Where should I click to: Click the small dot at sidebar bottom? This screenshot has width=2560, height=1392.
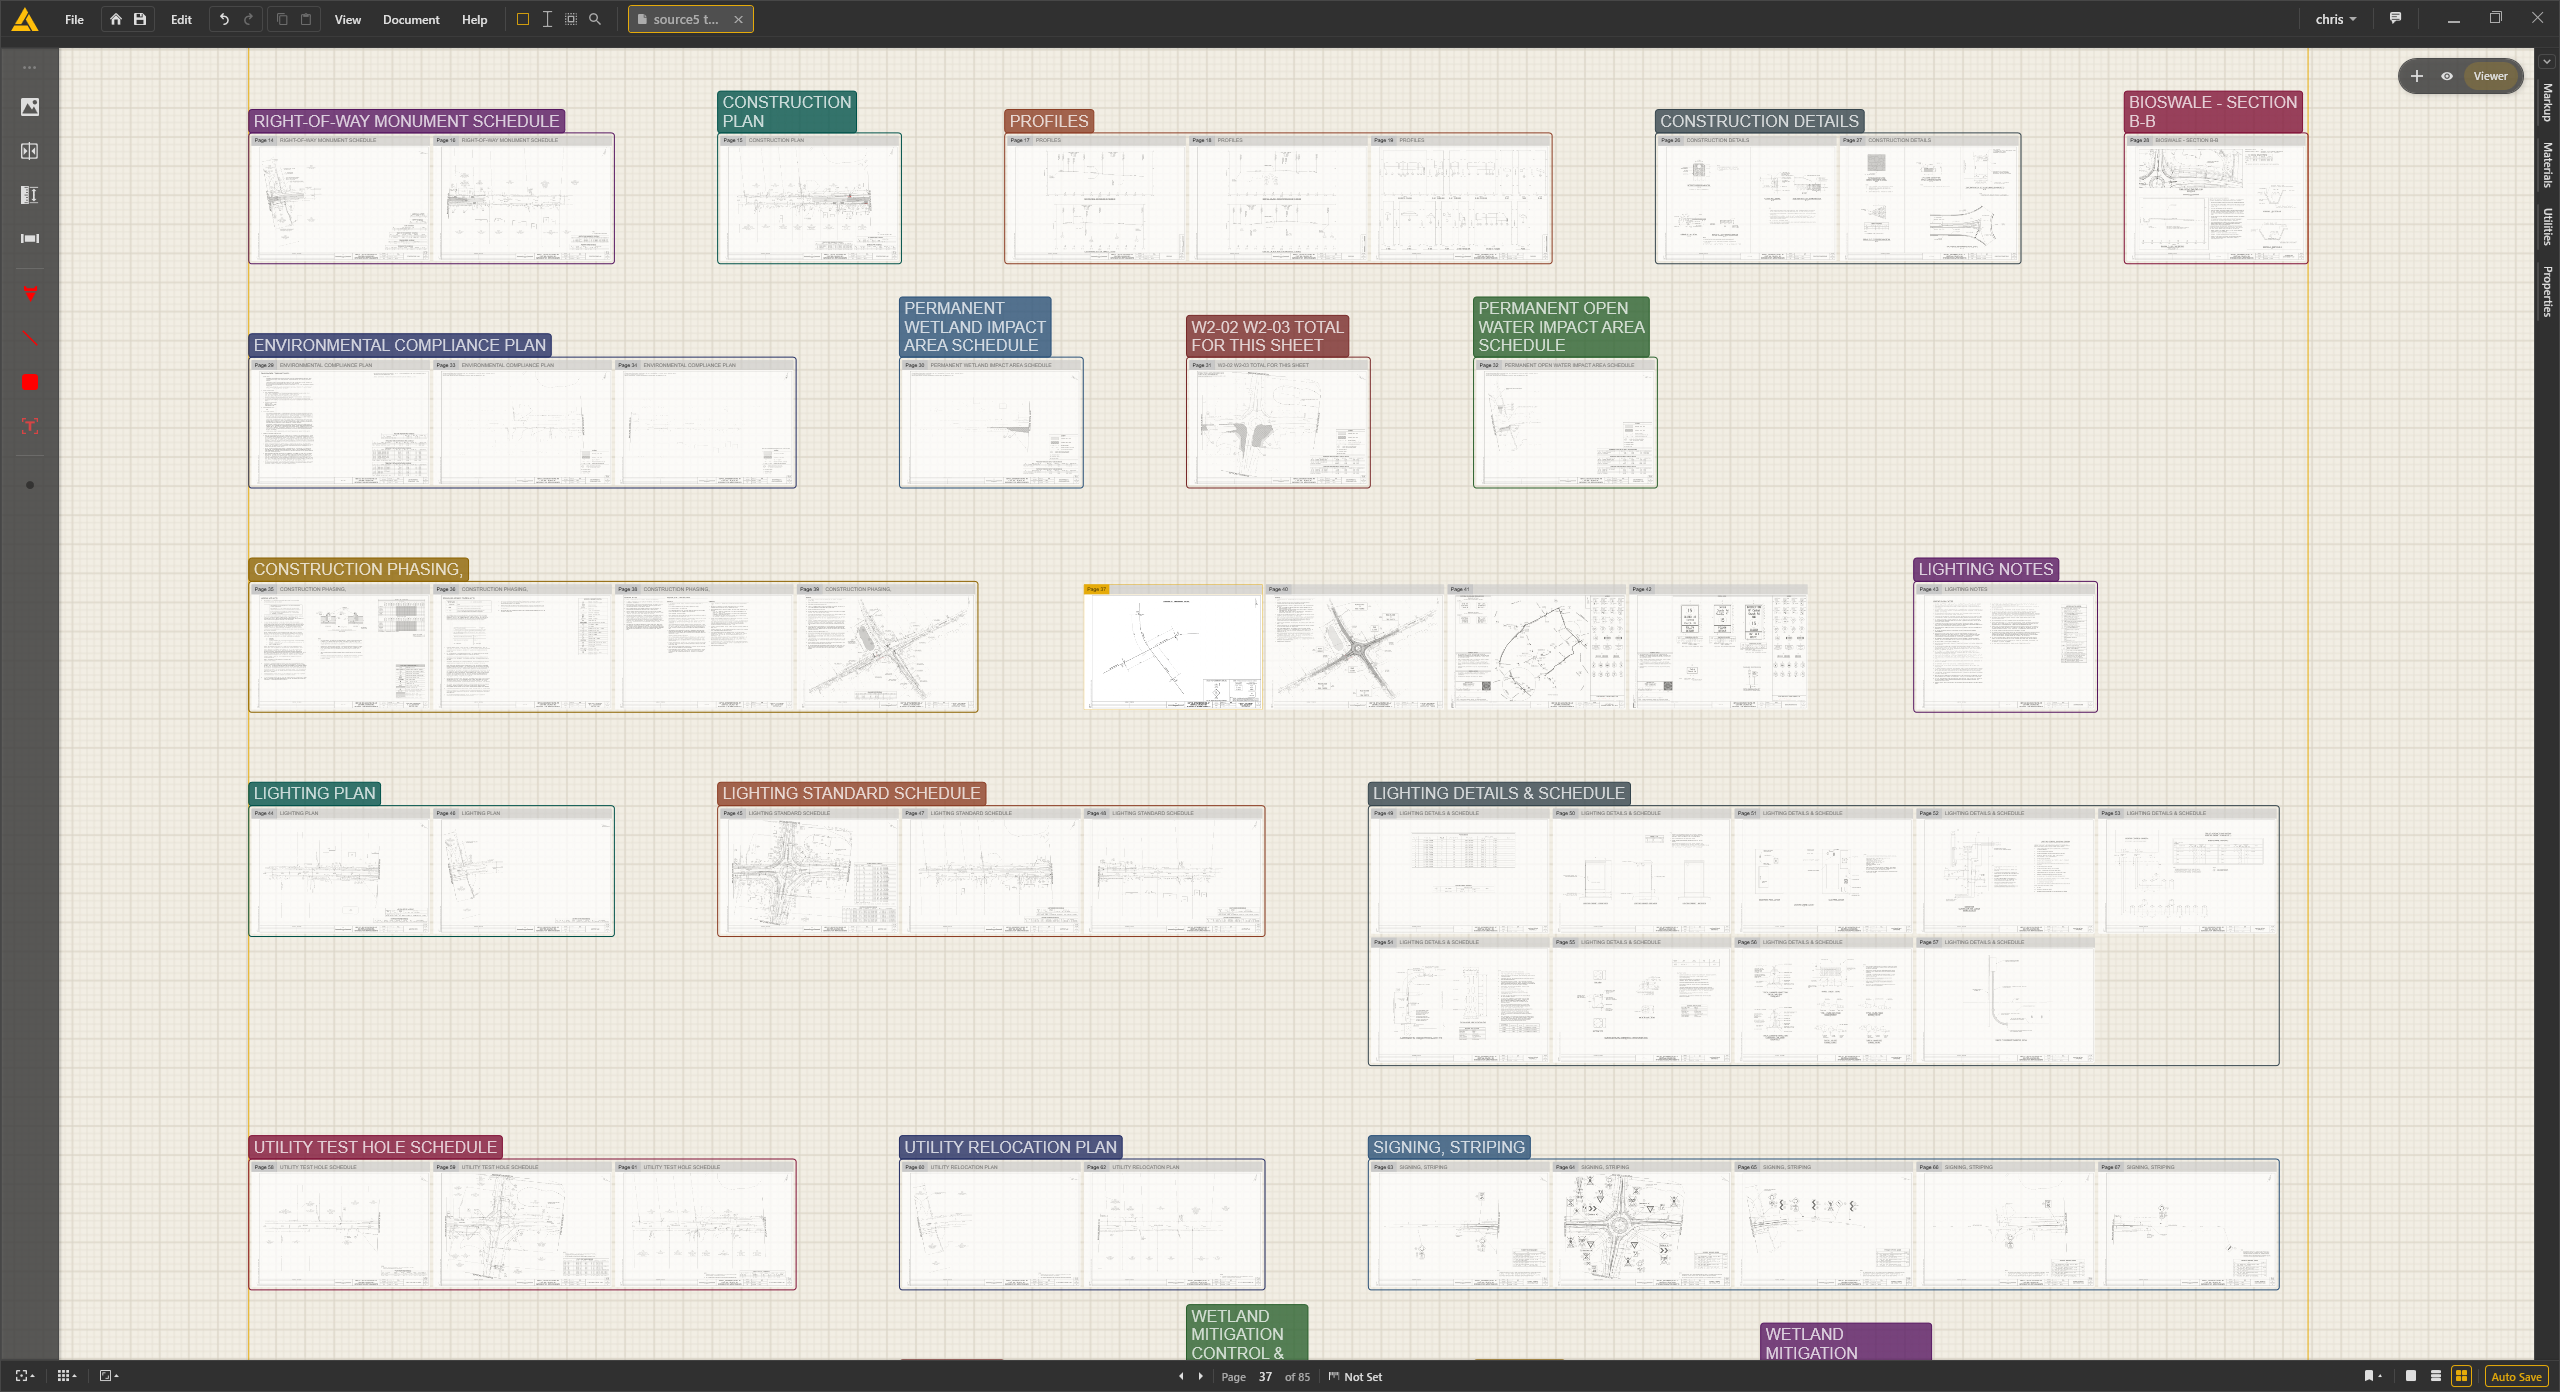(x=30, y=485)
